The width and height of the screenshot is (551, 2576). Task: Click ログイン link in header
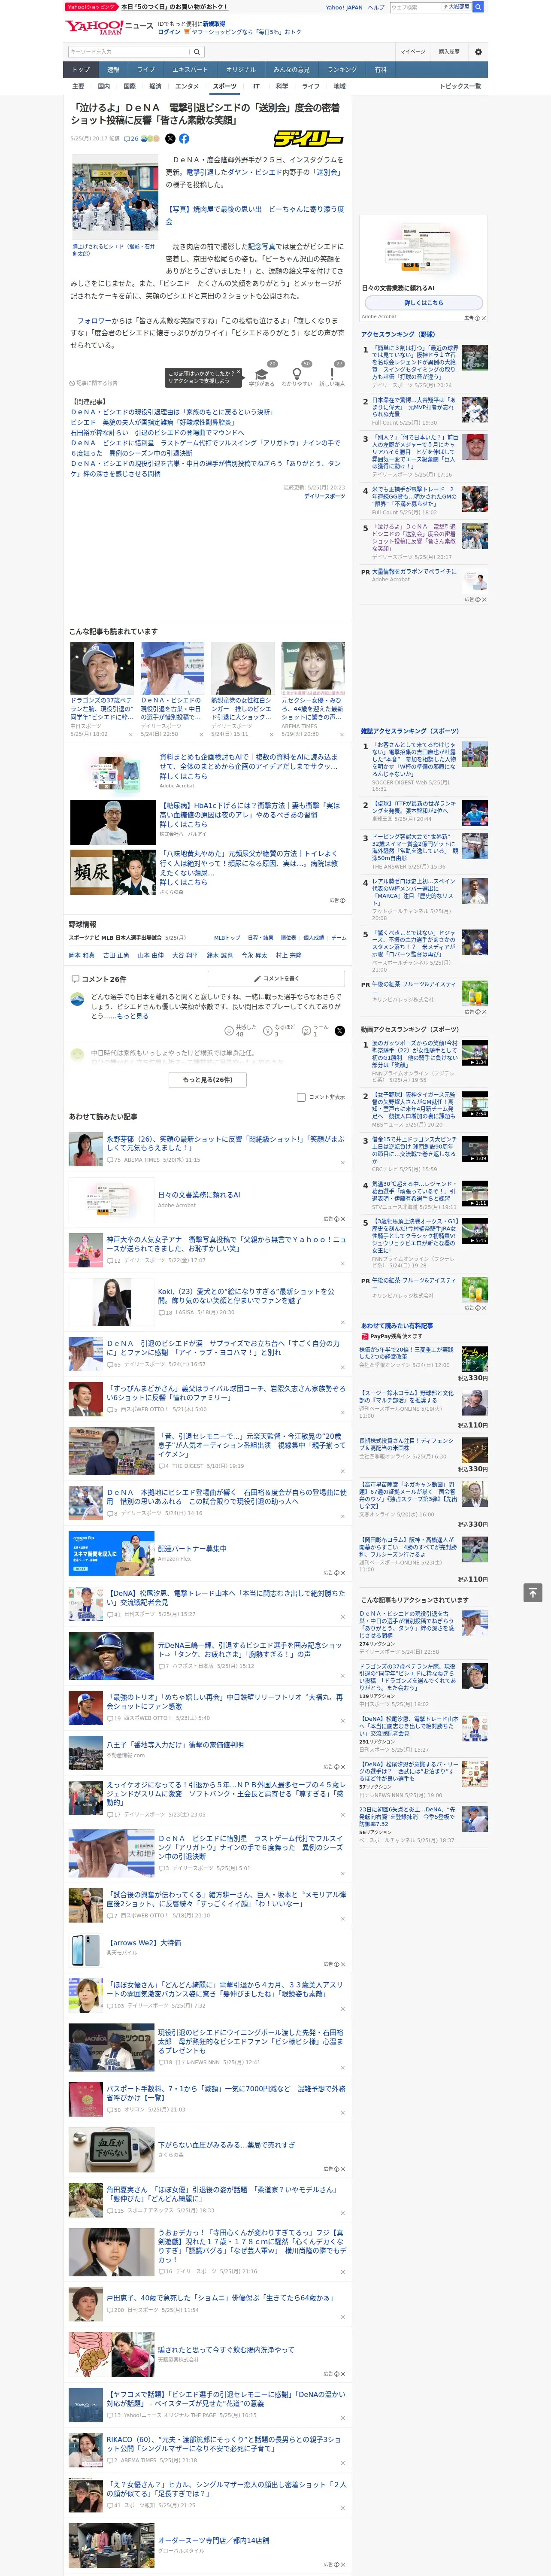point(169,32)
